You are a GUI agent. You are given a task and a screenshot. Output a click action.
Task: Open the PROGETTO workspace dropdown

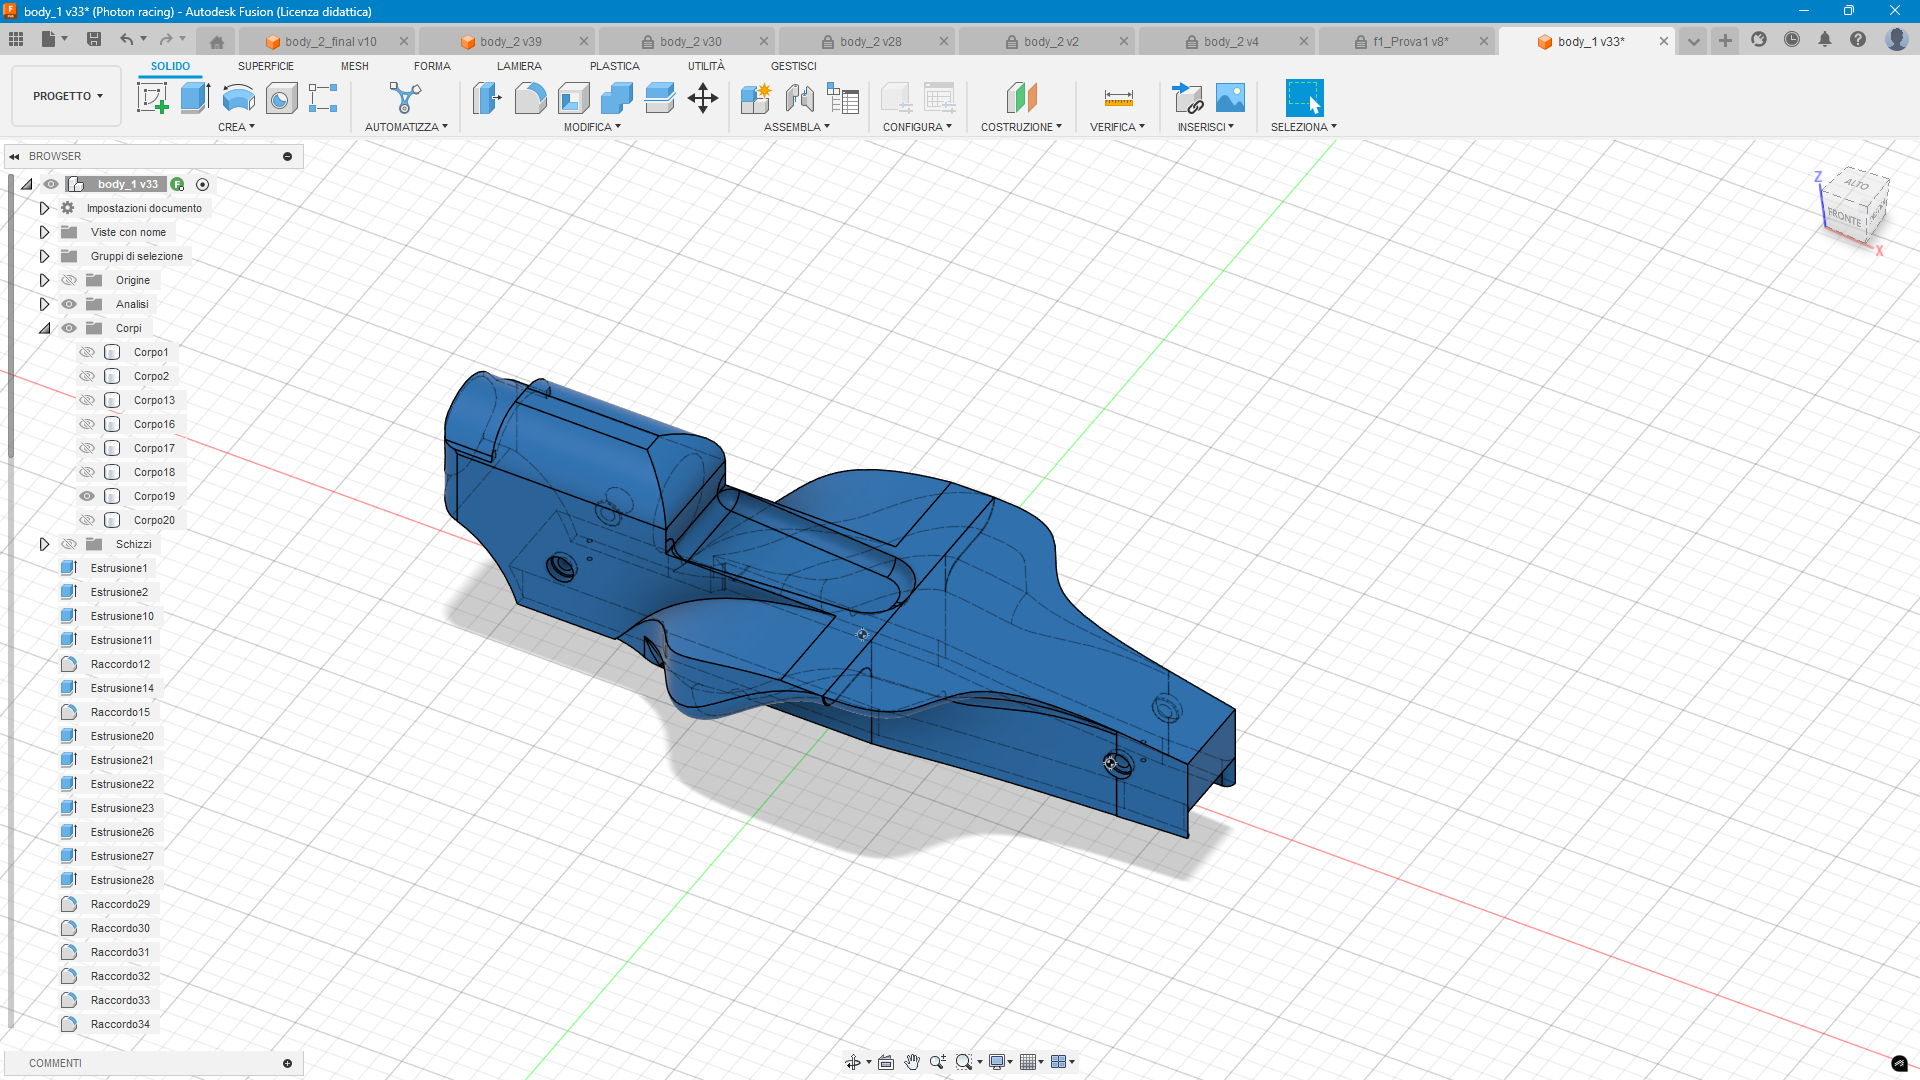coord(67,96)
